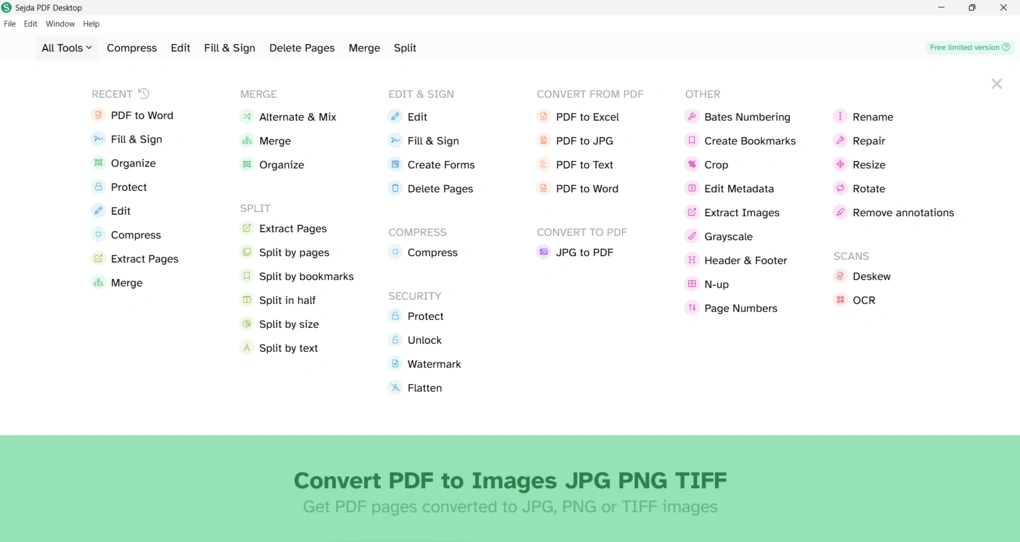The width and height of the screenshot is (1020, 542).
Task: Open the Protect link under Security
Action: (425, 316)
